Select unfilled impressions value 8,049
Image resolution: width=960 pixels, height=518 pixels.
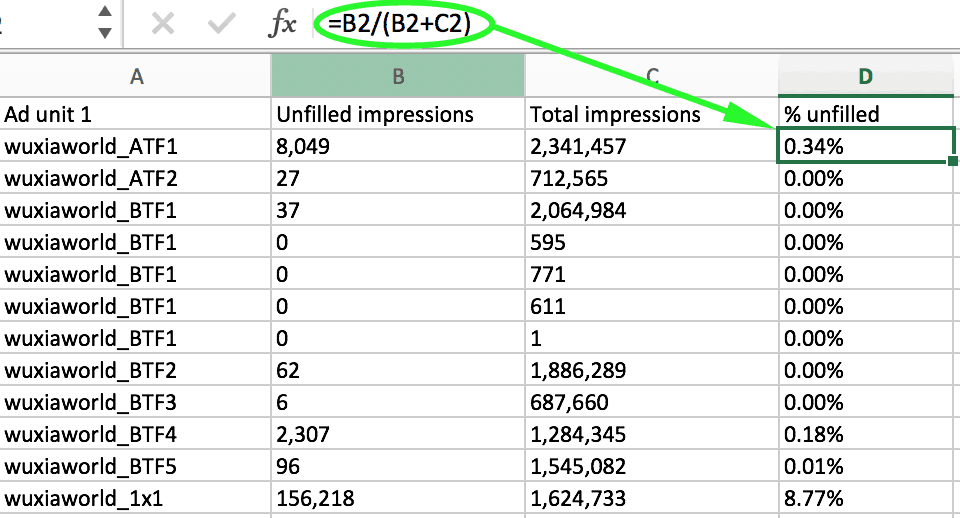point(398,146)
